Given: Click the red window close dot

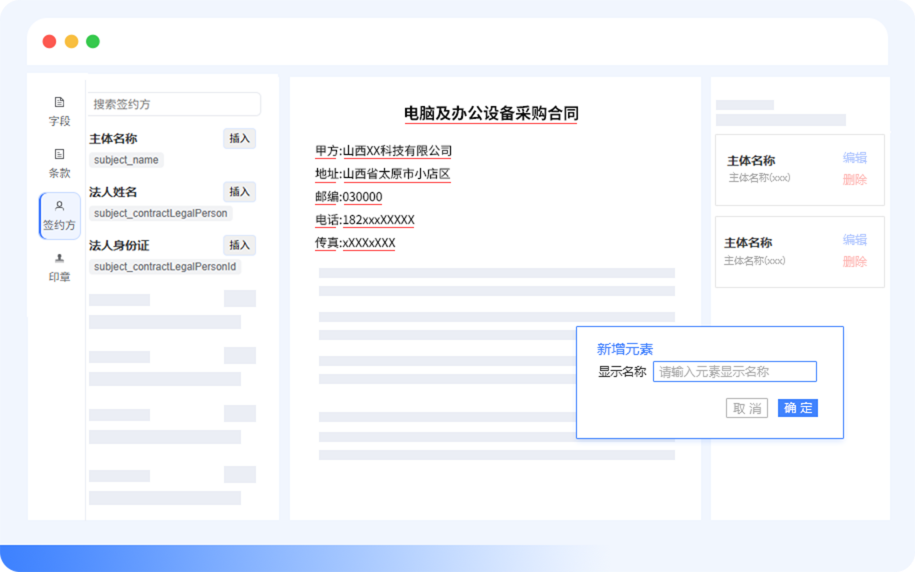Looking at the screenshot, I should [x=50, y=41].
